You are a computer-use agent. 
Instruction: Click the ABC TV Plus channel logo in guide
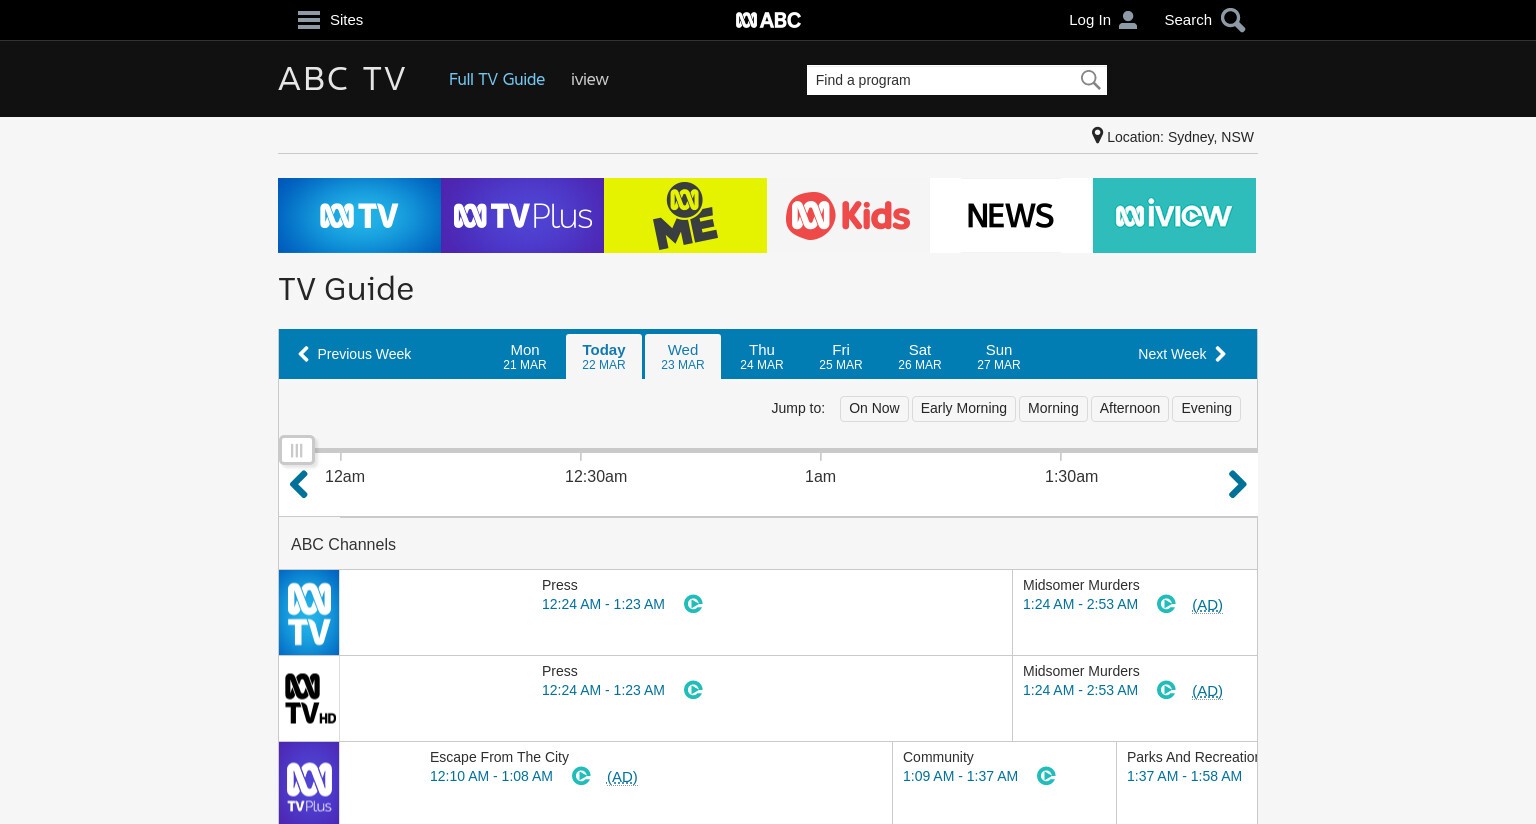[309, 783]
